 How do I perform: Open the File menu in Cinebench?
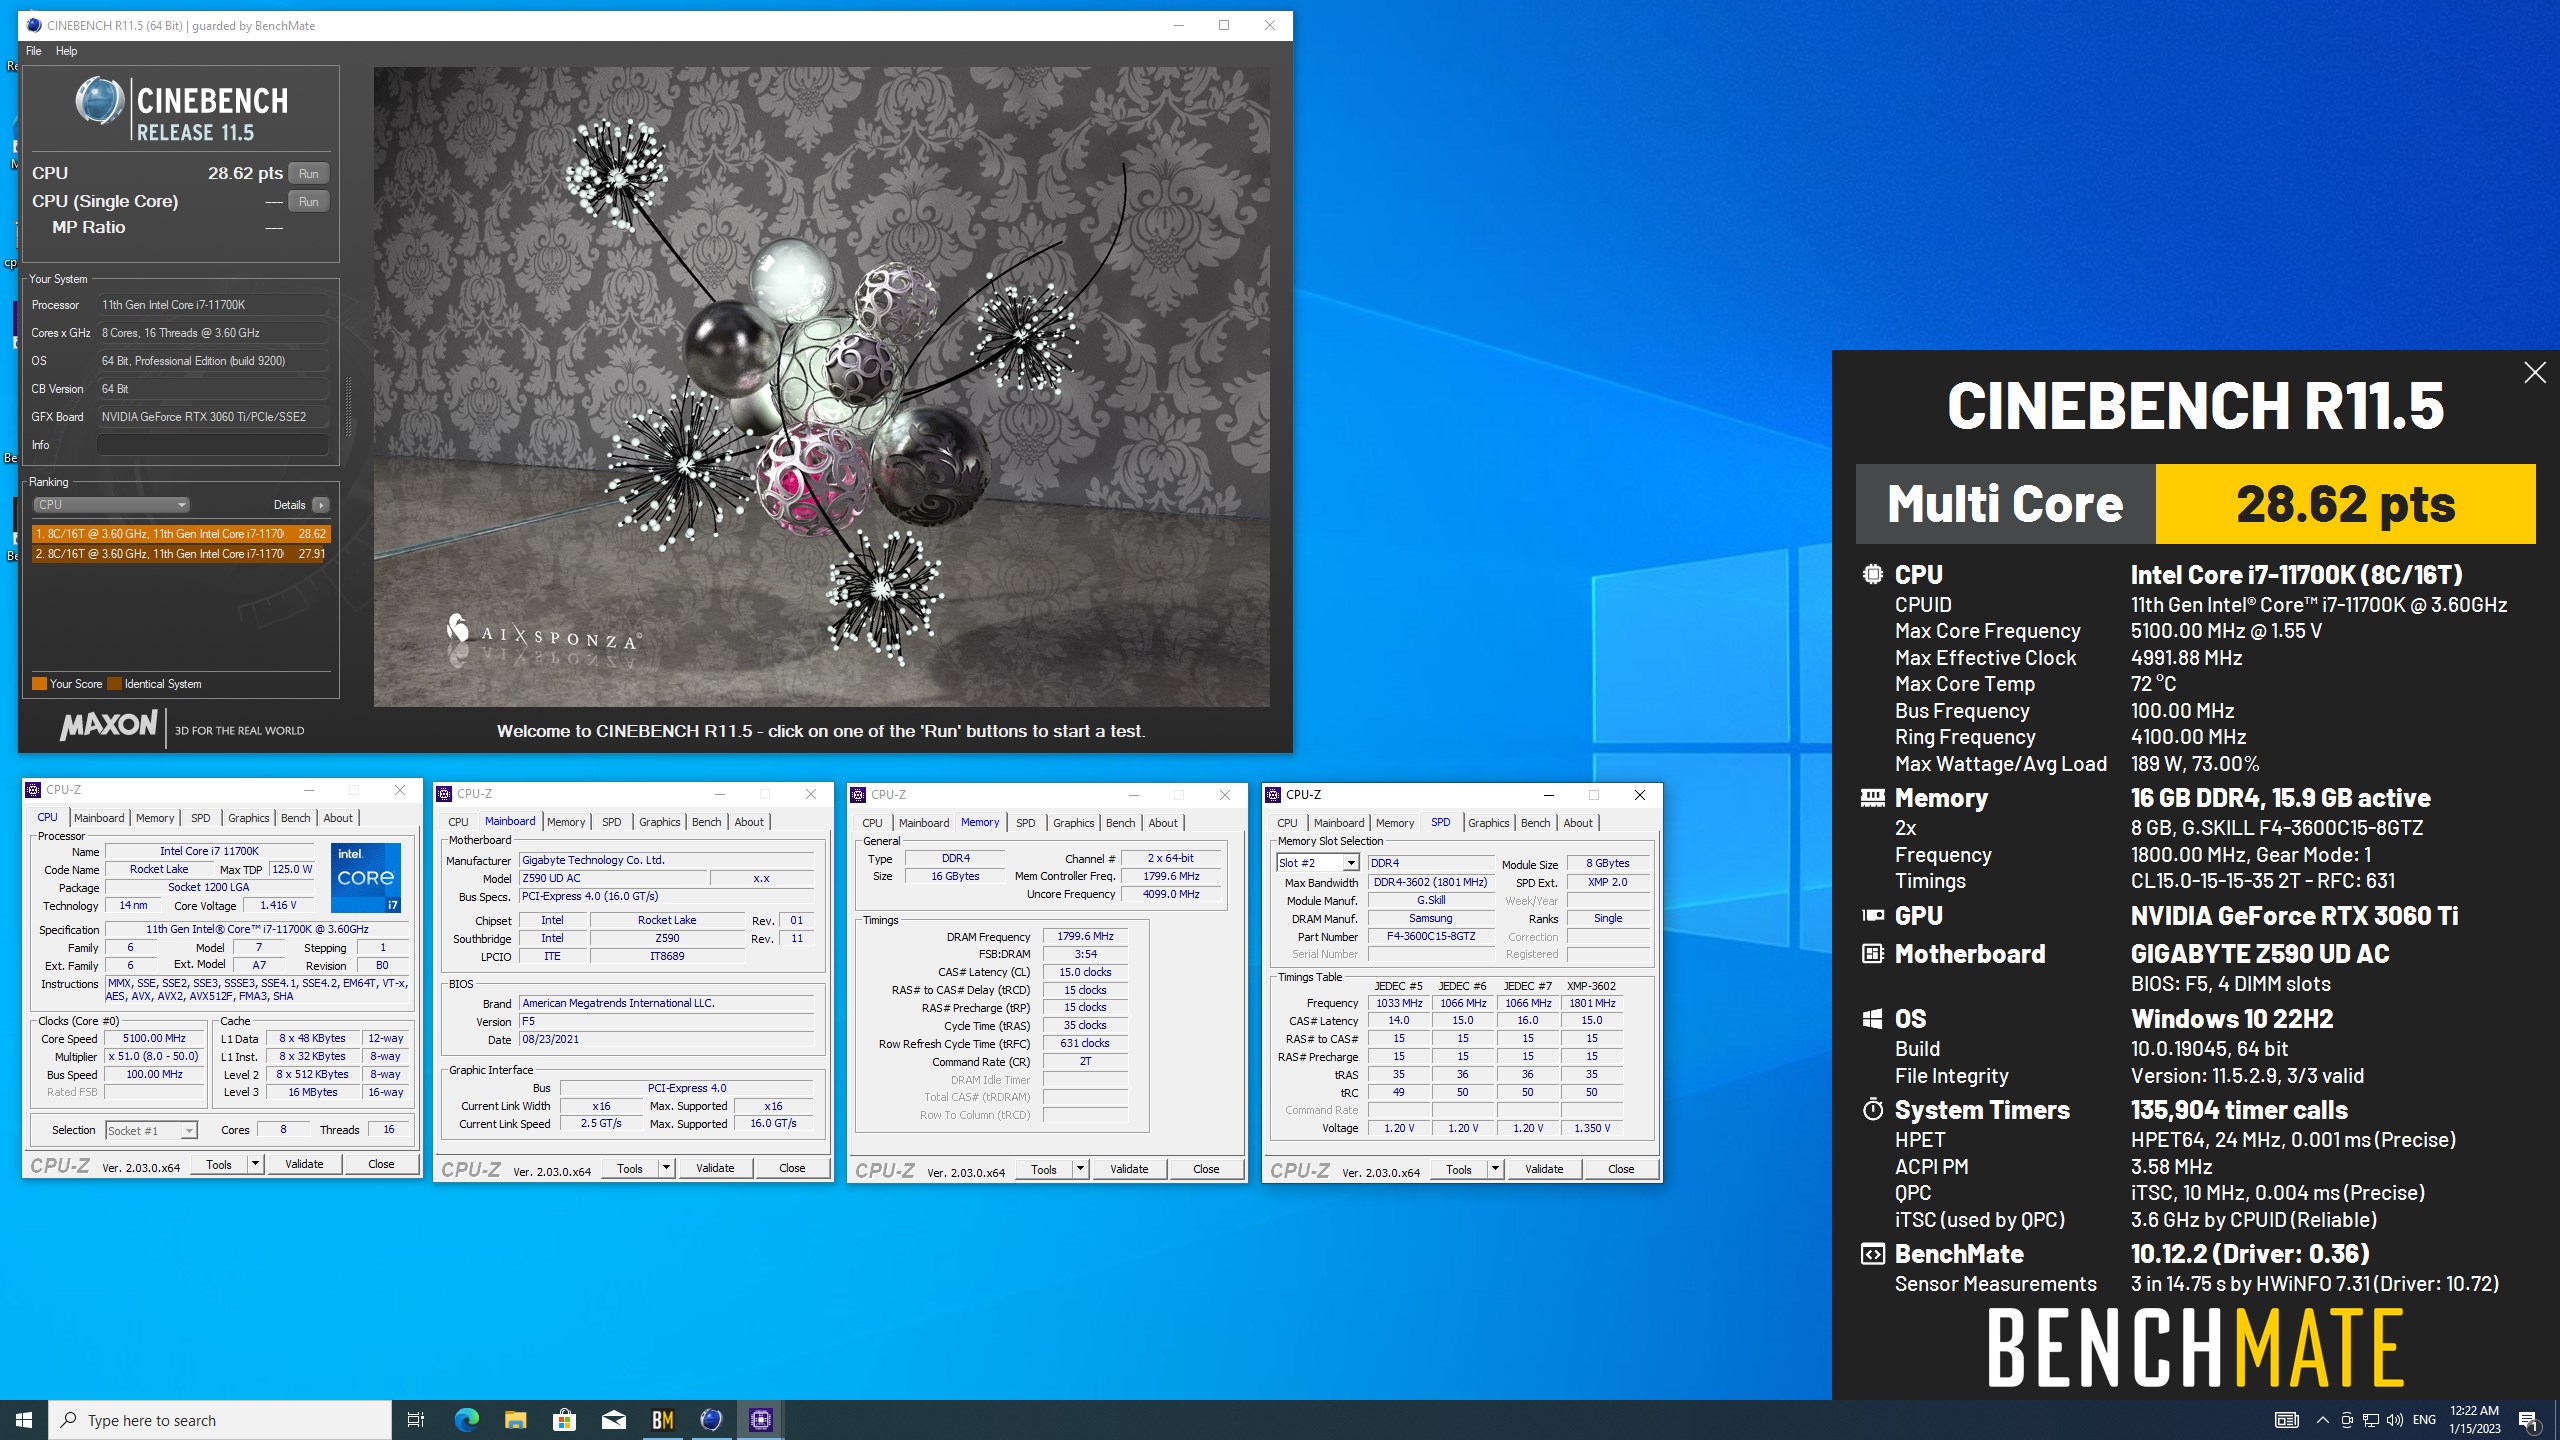(33, 51)
